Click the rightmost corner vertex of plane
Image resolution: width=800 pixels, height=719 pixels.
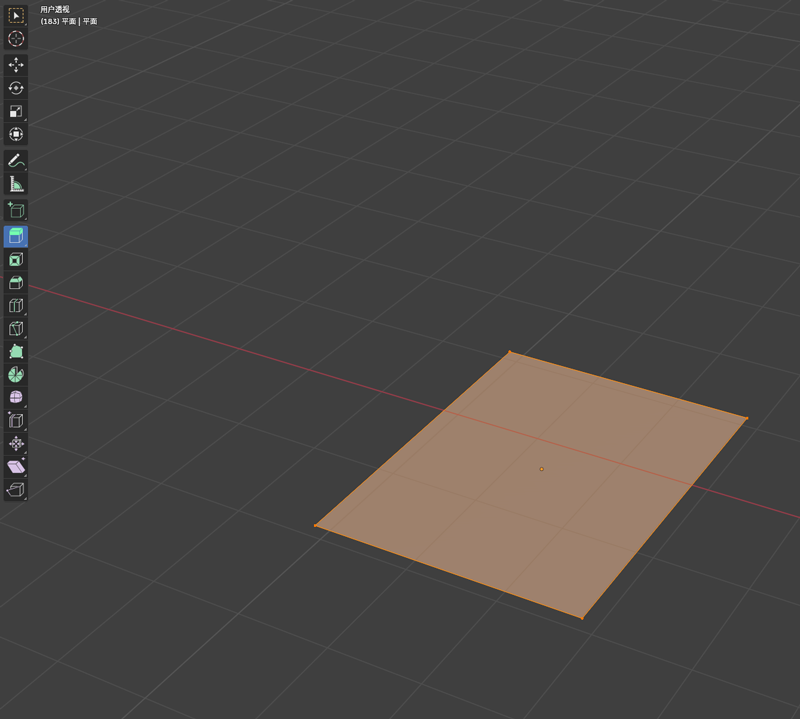(x=746, y=418)
